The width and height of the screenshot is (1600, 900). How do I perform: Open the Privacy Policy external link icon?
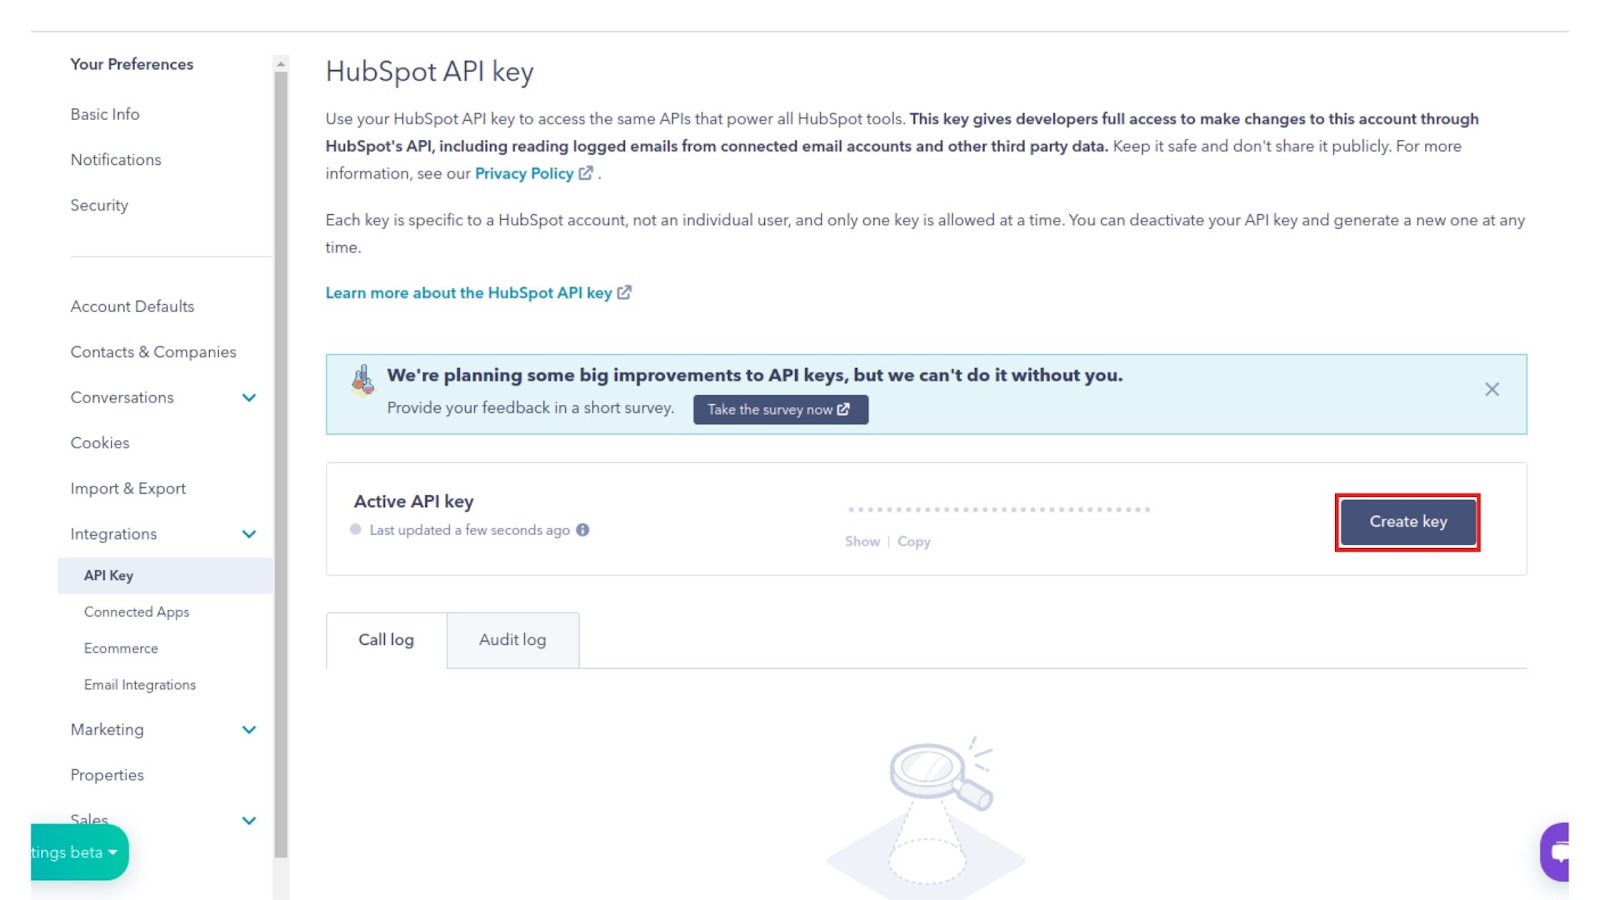point(586,173)
